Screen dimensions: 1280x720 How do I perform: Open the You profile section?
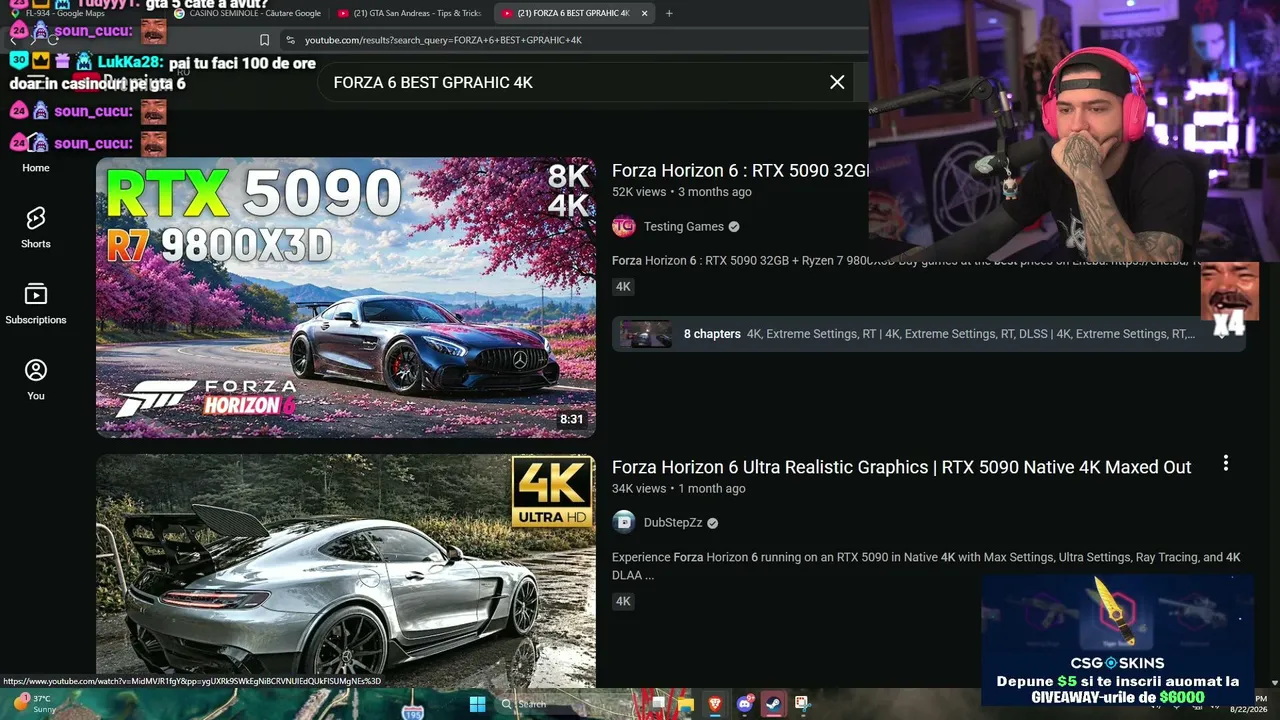(36, 379)
